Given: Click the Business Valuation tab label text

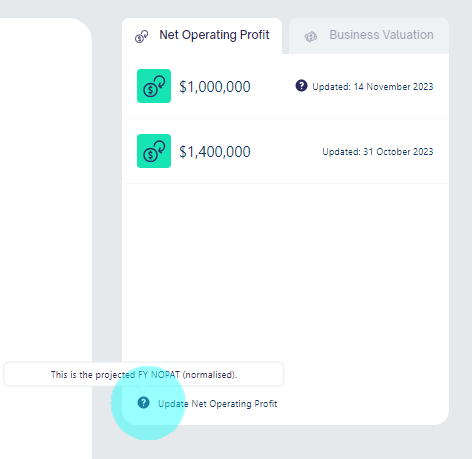Looking at the screenshot, I should coord(381,35).
